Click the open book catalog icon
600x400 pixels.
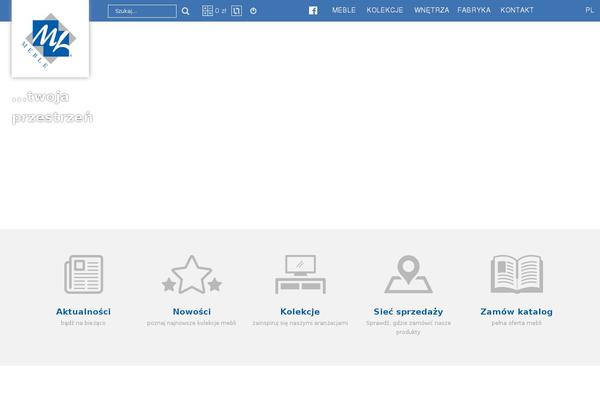click(517, 274)
